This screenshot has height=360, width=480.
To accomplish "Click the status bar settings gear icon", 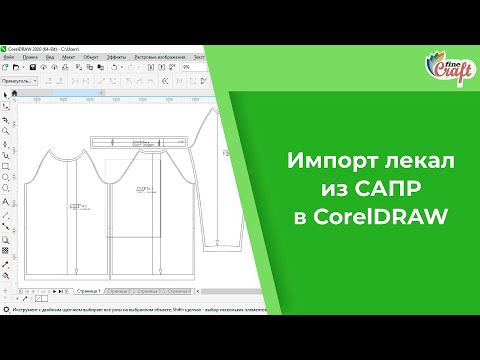I will [6, 310].
